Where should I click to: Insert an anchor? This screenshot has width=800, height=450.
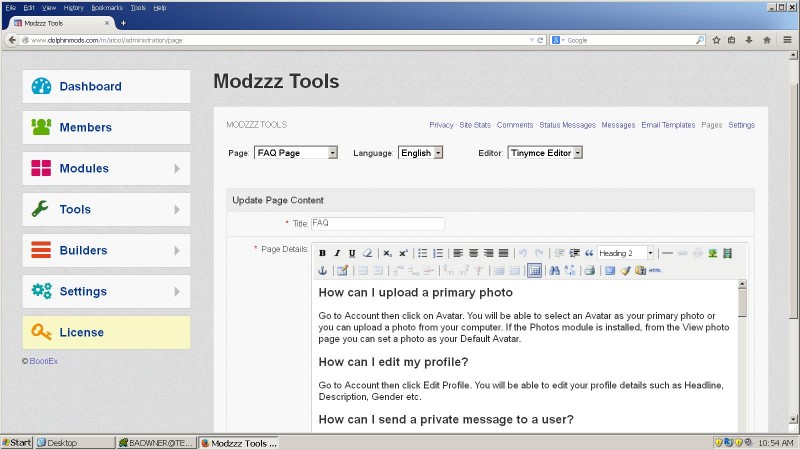(x=322, y=270)
